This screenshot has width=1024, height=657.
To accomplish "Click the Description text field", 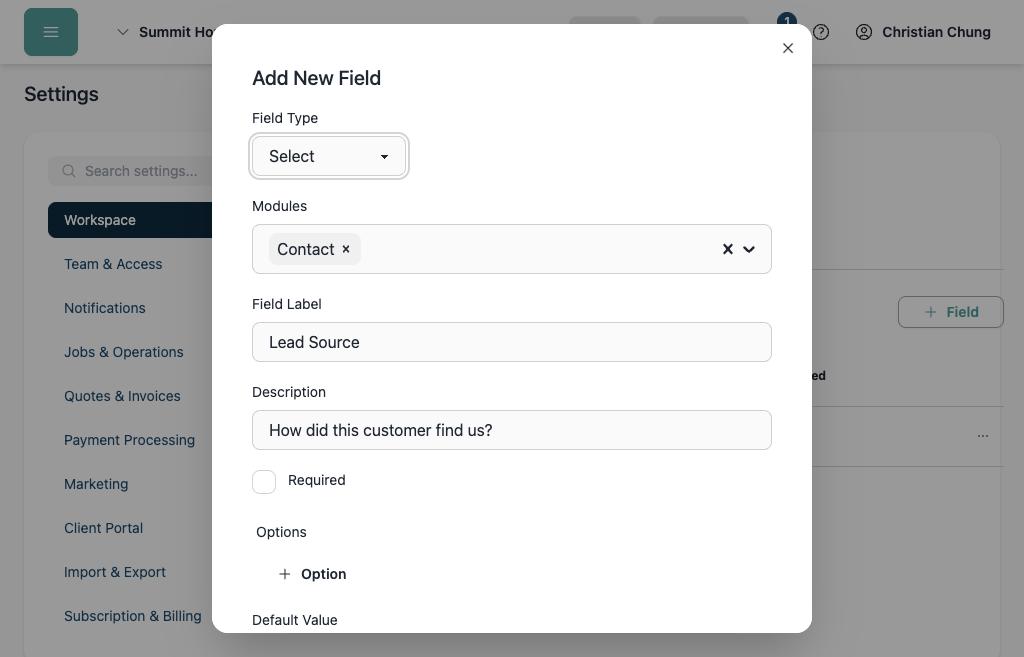I will coord(511,430).
